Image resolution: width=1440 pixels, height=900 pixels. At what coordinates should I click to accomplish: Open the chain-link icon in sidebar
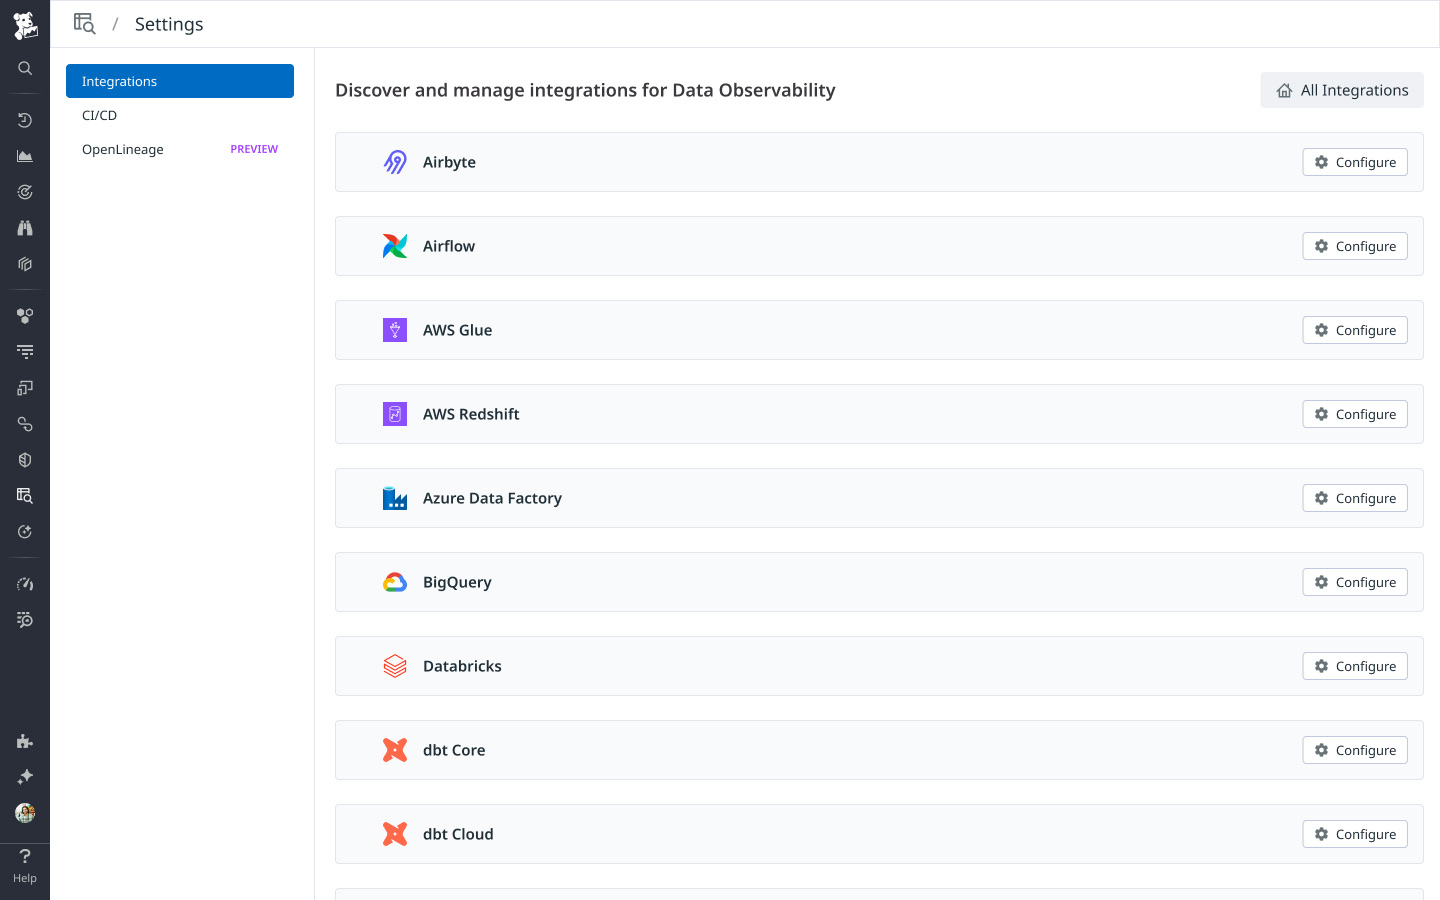[25, 424]
